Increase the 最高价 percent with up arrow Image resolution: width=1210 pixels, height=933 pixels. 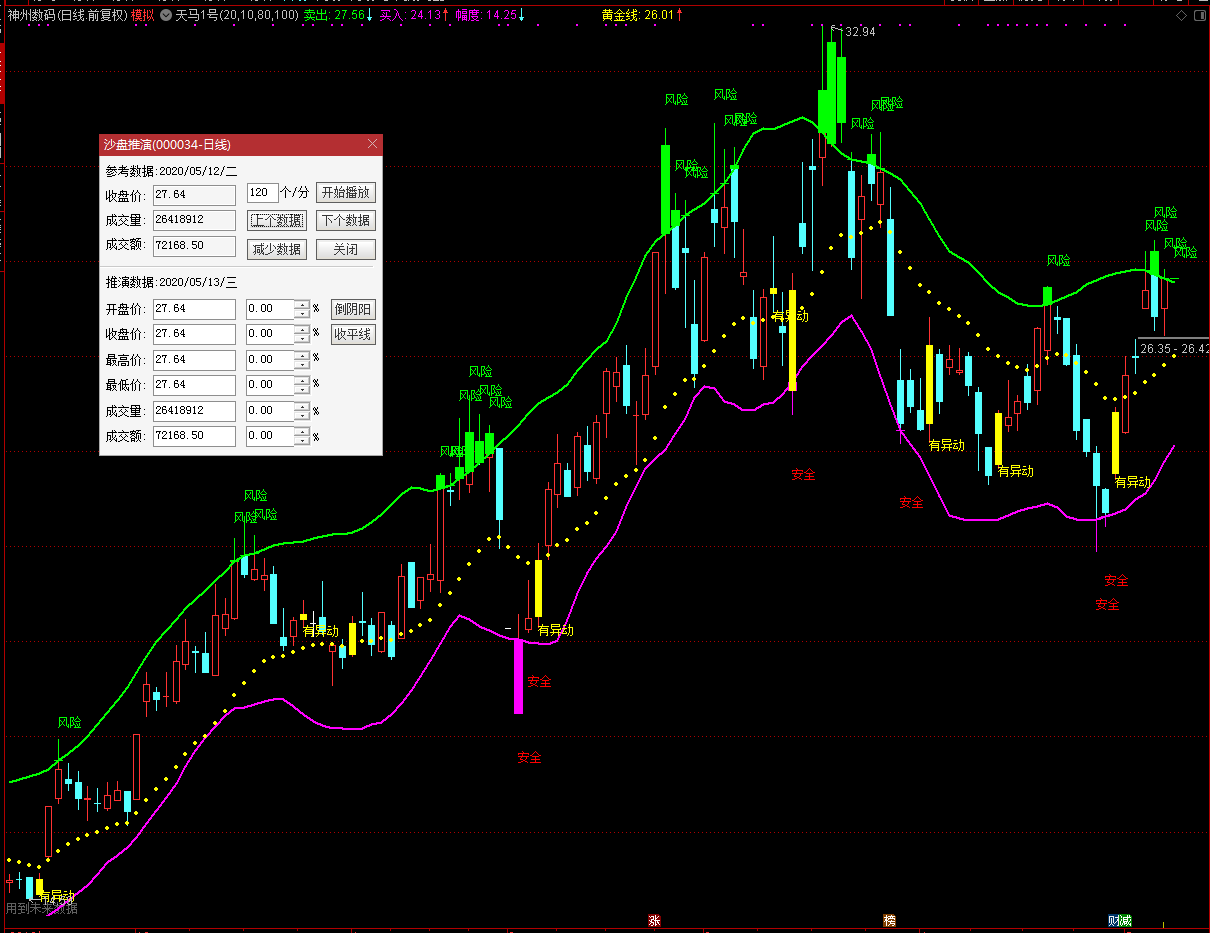pos(301,354)
